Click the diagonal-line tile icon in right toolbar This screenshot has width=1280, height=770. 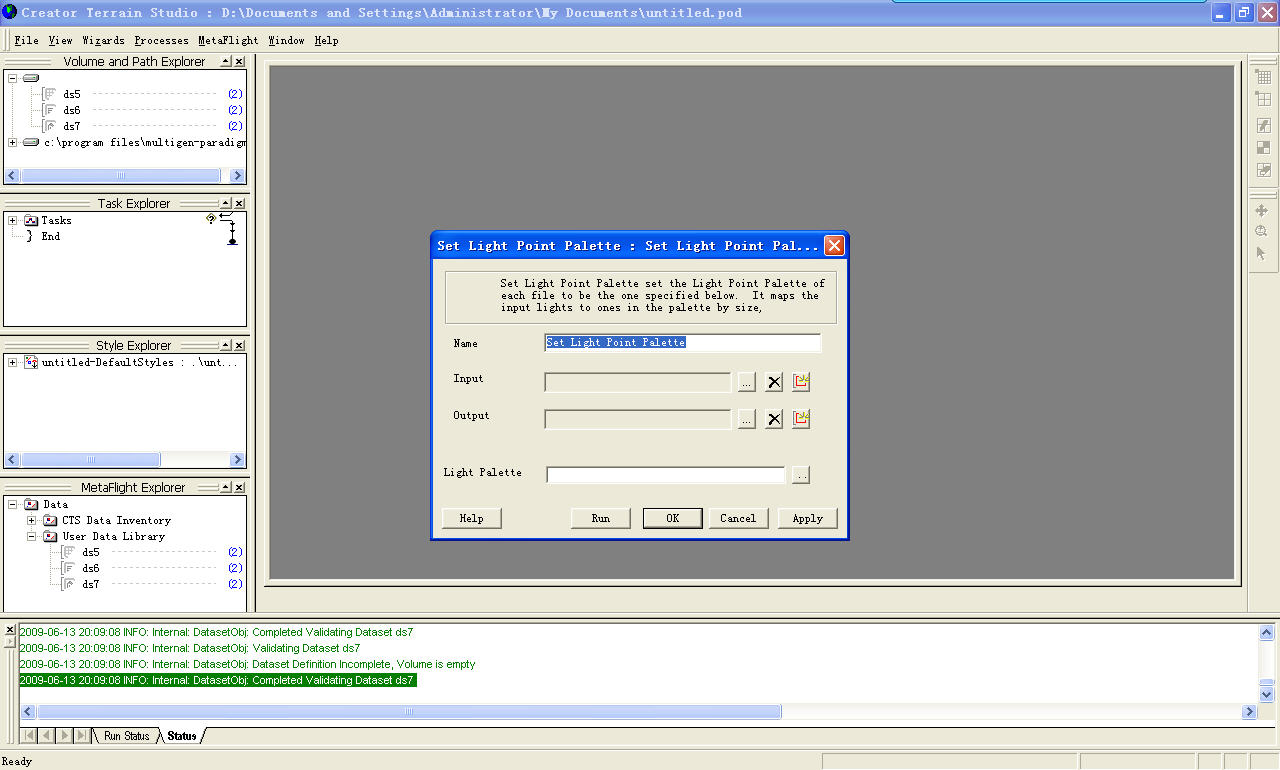click(x=1264, y=125)
